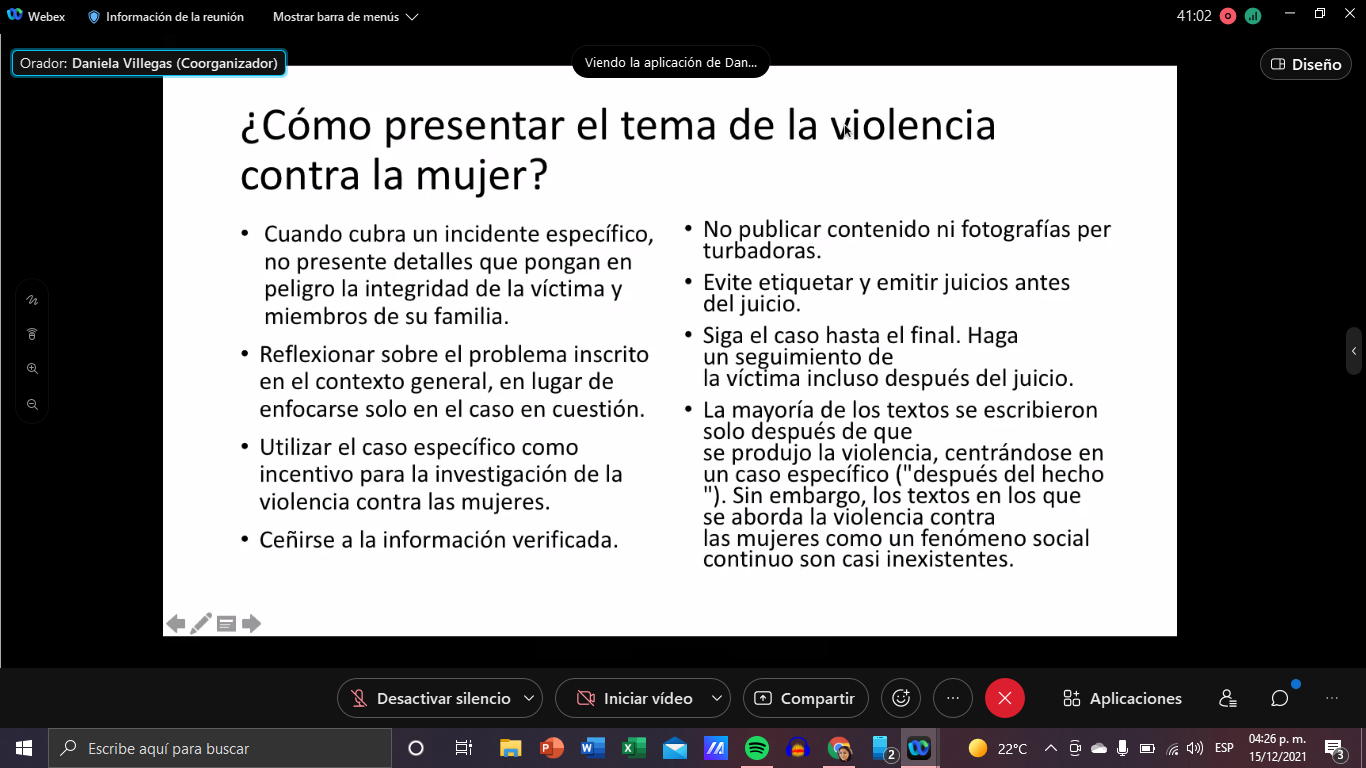Zoom out of the shared content
This screenshot has height=768, width=1366.
point(32,404)
